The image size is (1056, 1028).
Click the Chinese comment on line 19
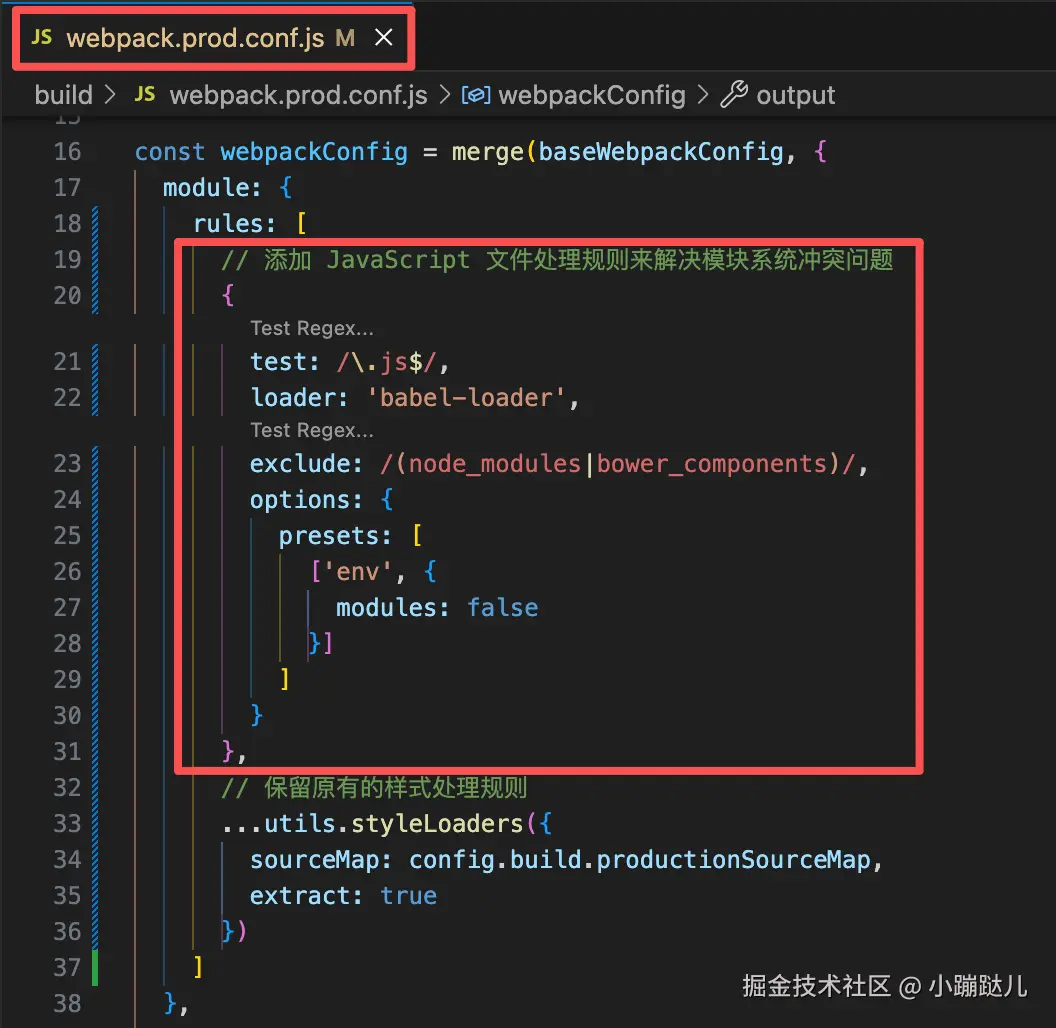[x=558, y=259]
